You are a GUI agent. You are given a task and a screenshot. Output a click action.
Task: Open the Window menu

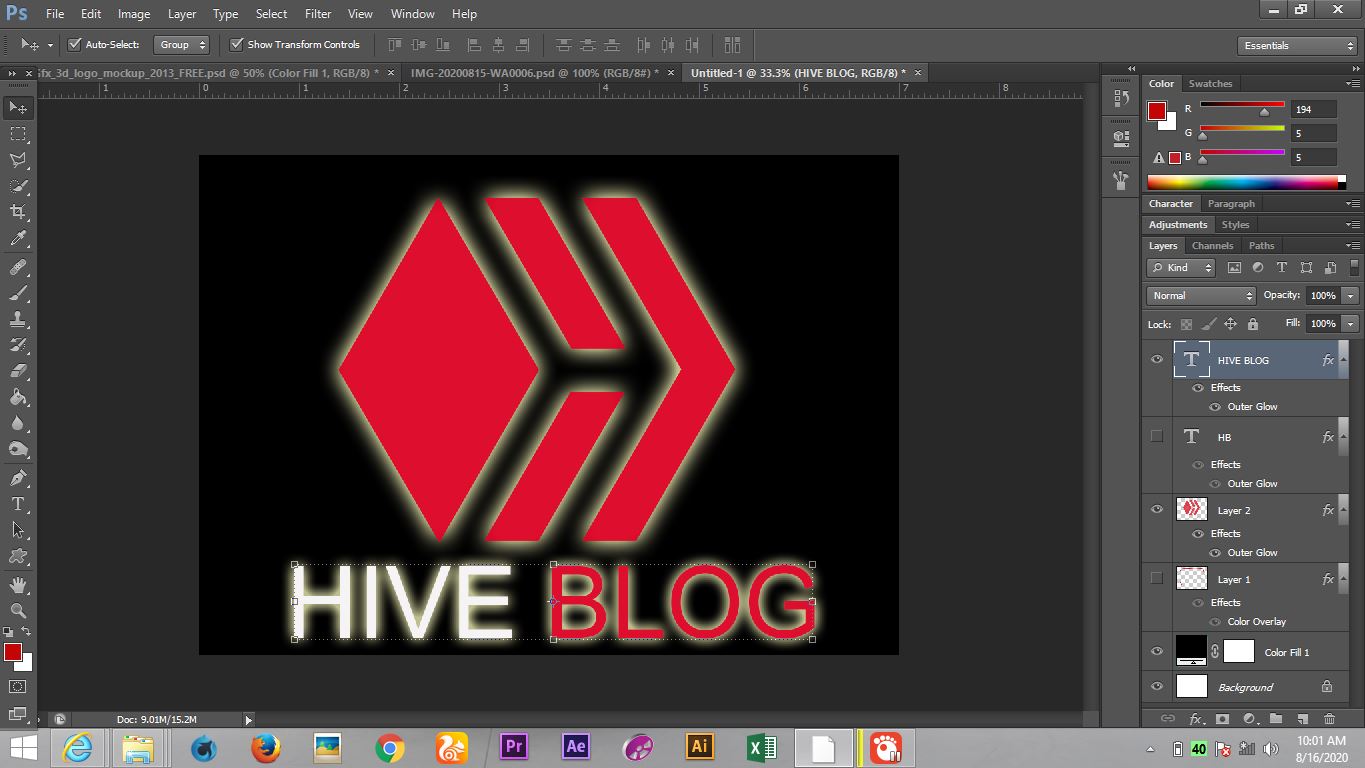pos(412,14)
